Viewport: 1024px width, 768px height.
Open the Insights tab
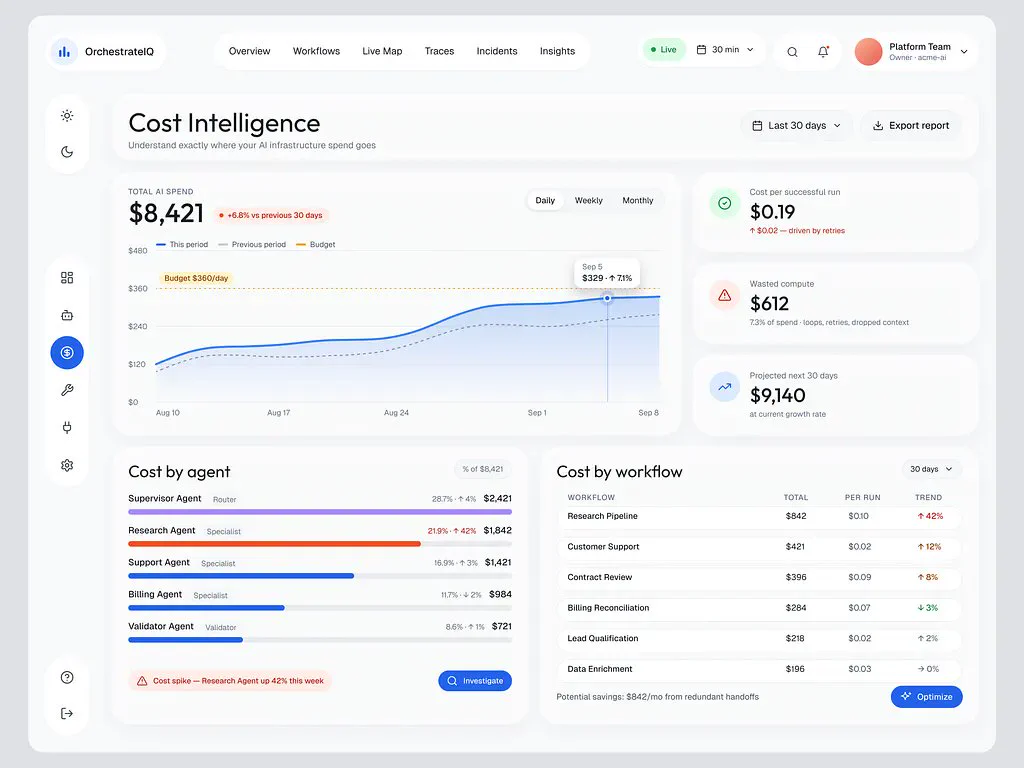pos(557,51)
